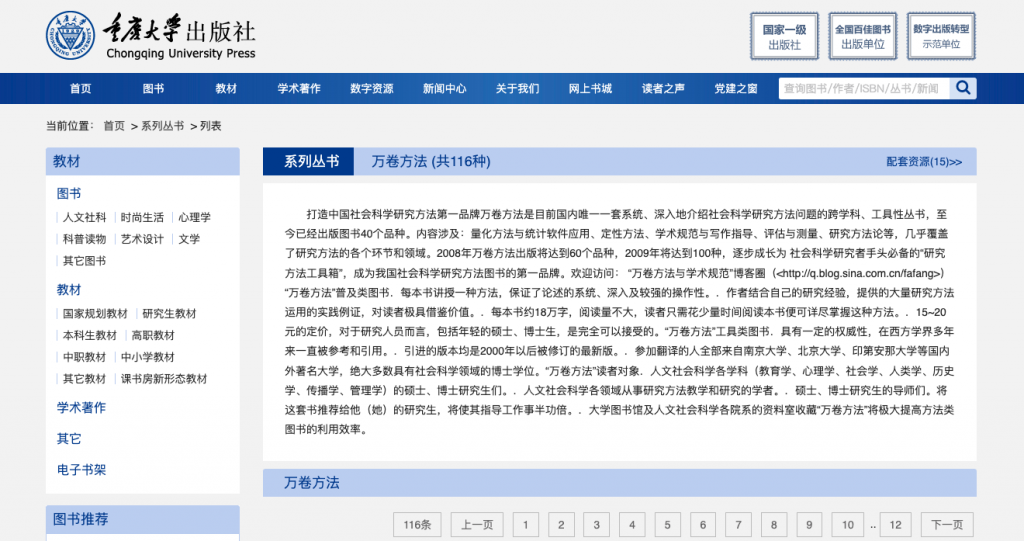This screenshot has width=1024, height=541.
Task: Click sidebar heading 图书
Action: click(x=69, y=193)
